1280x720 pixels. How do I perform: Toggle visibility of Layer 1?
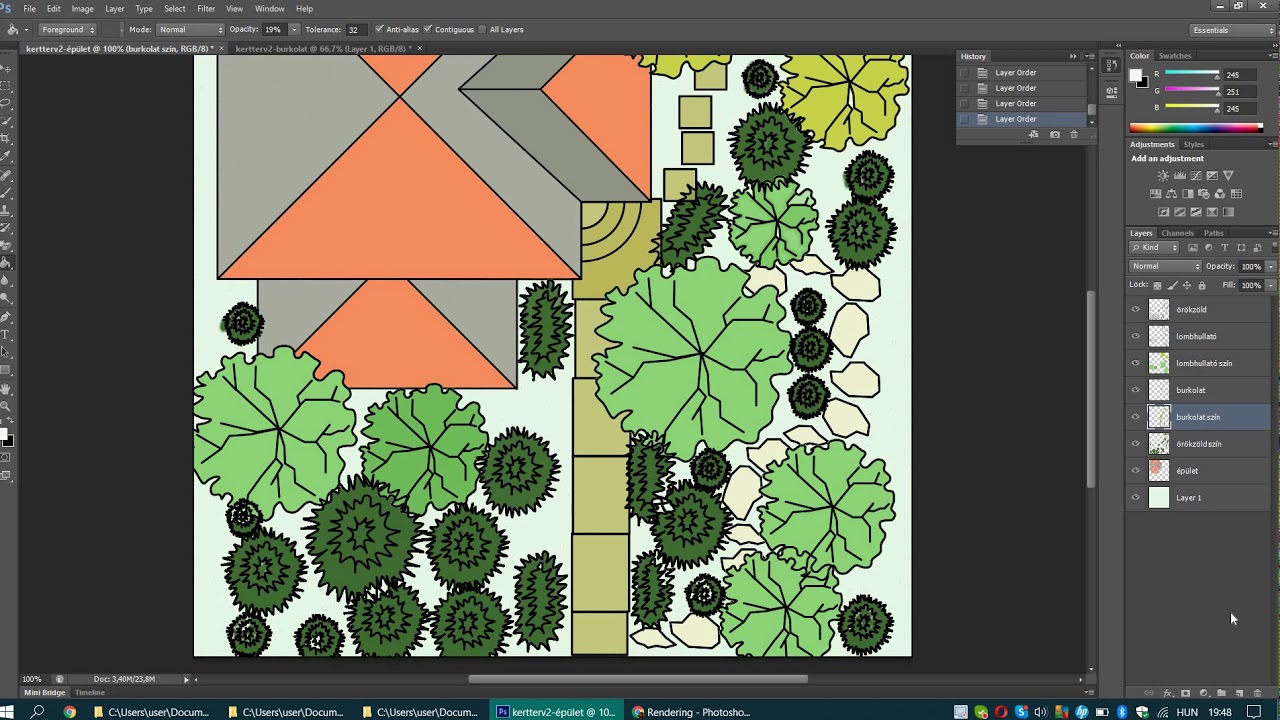tap(1135, 497)
